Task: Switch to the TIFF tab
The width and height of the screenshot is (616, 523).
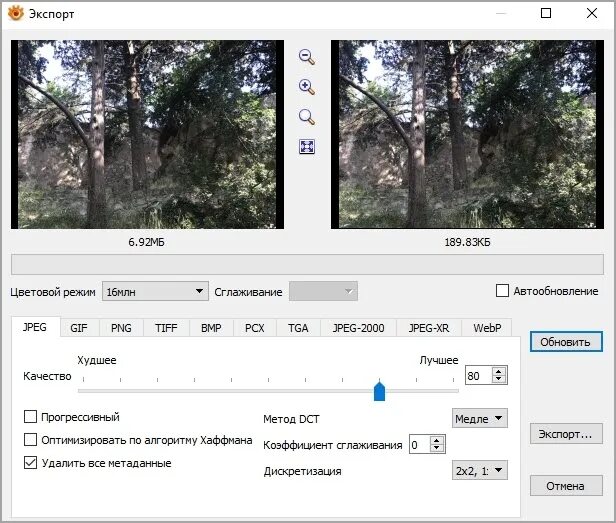Action: (166, 328)
